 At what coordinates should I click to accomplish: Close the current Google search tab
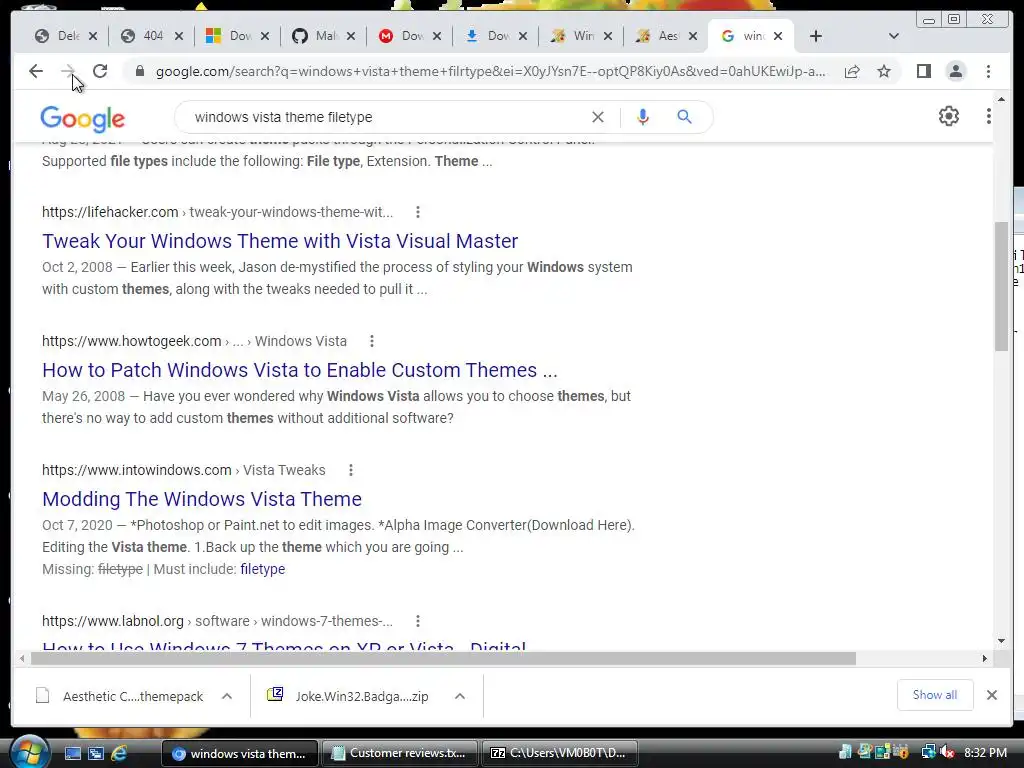pyautogui.click(x=778, y=36)
